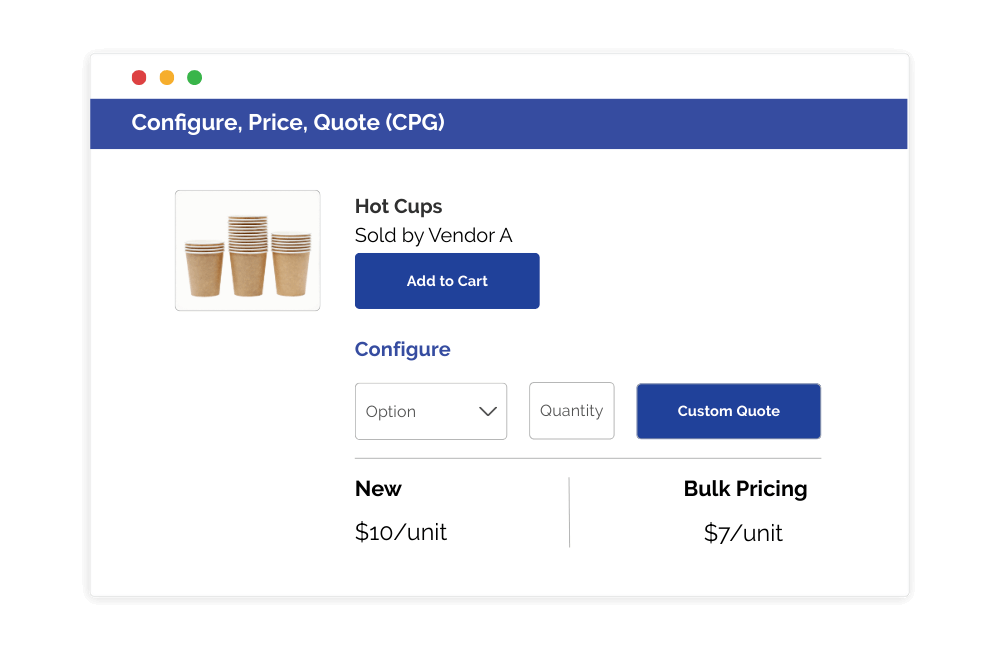This screenshot has height=650, width=1000.
Task: Click the yellow minimize window dot
Action: (167, 78)
